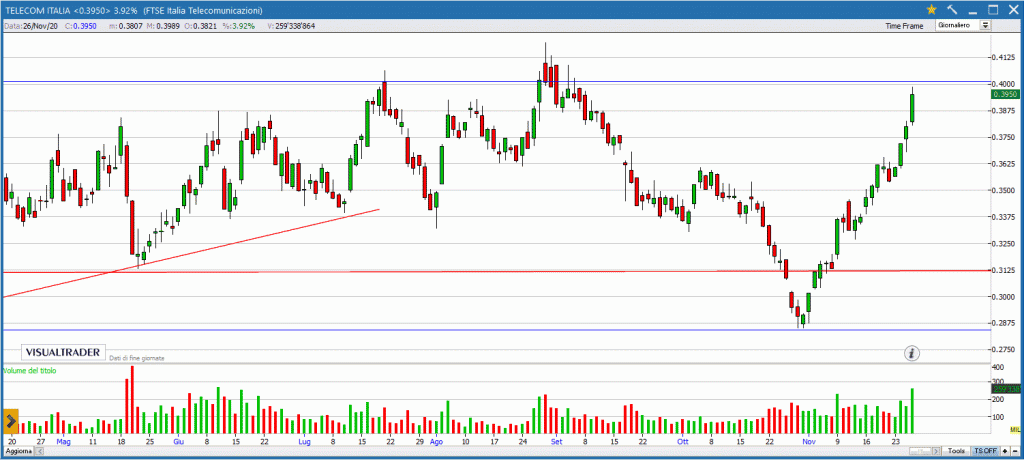The image size is (1024, 460).
Task: Click the Ott month label on date axis
Action: point(683,442)
